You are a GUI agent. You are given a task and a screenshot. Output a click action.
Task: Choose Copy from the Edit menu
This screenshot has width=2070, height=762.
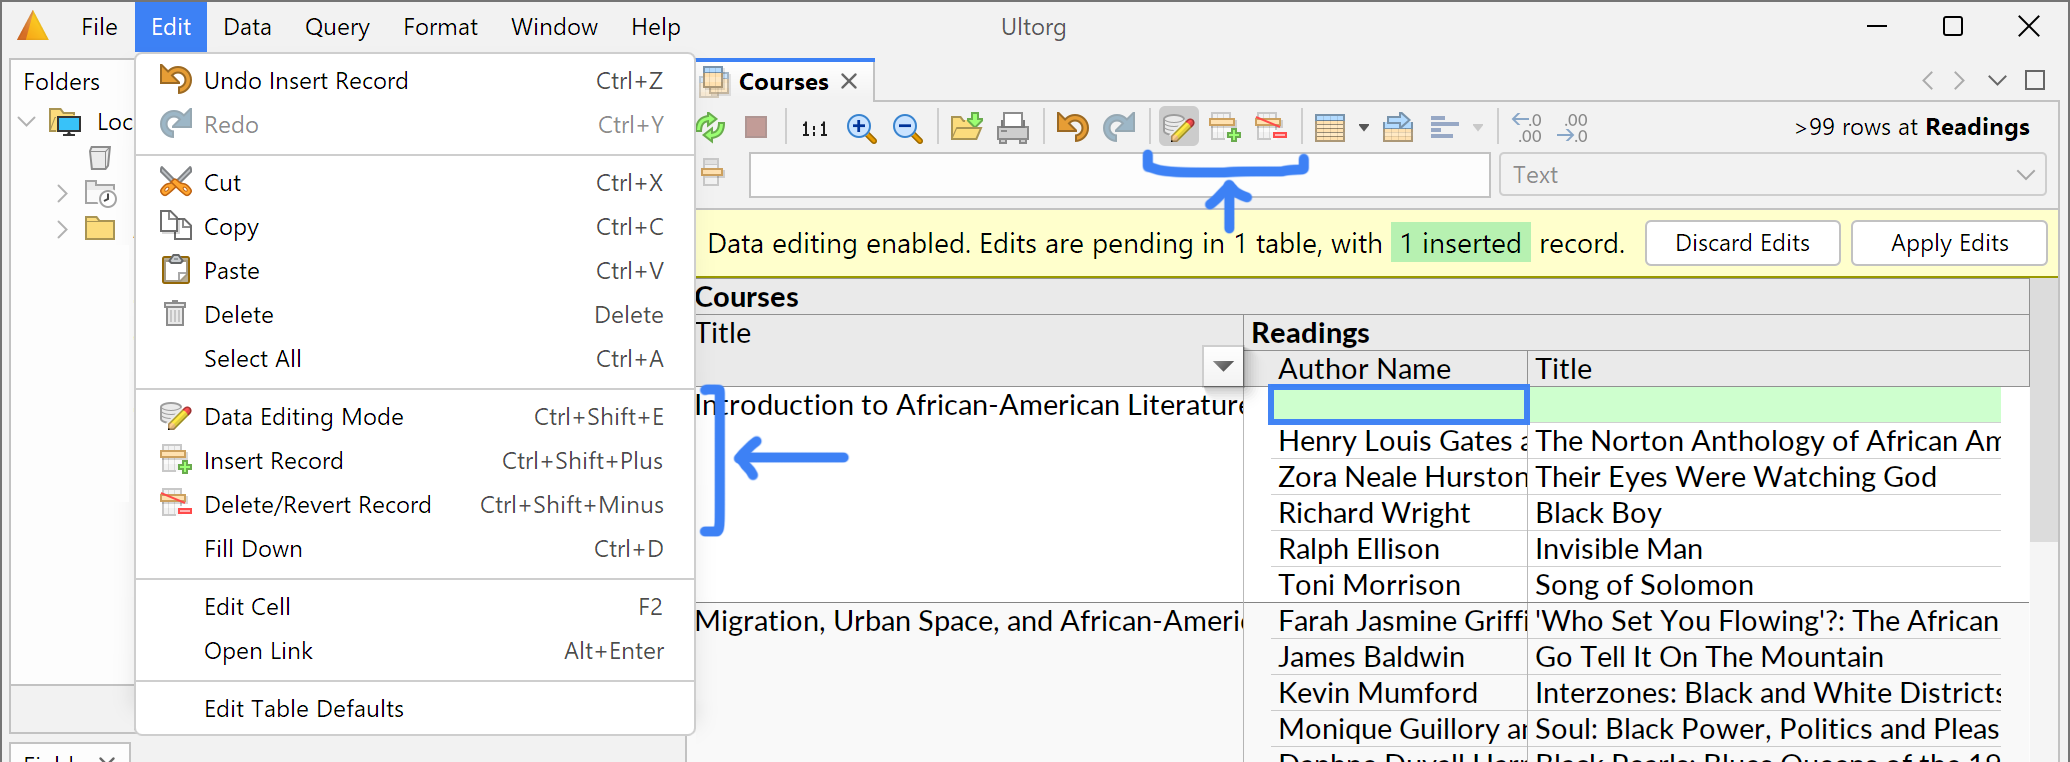point(415,227)
